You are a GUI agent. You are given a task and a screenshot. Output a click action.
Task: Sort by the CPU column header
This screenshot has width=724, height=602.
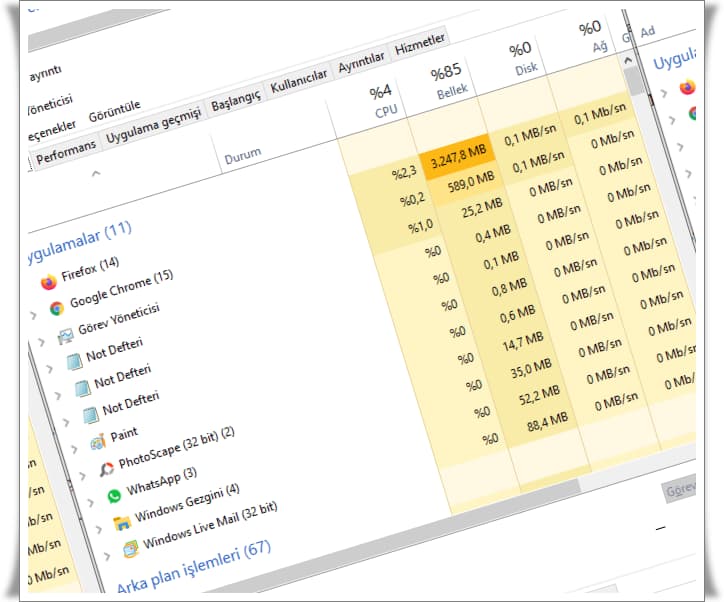(x=382, y=101)
